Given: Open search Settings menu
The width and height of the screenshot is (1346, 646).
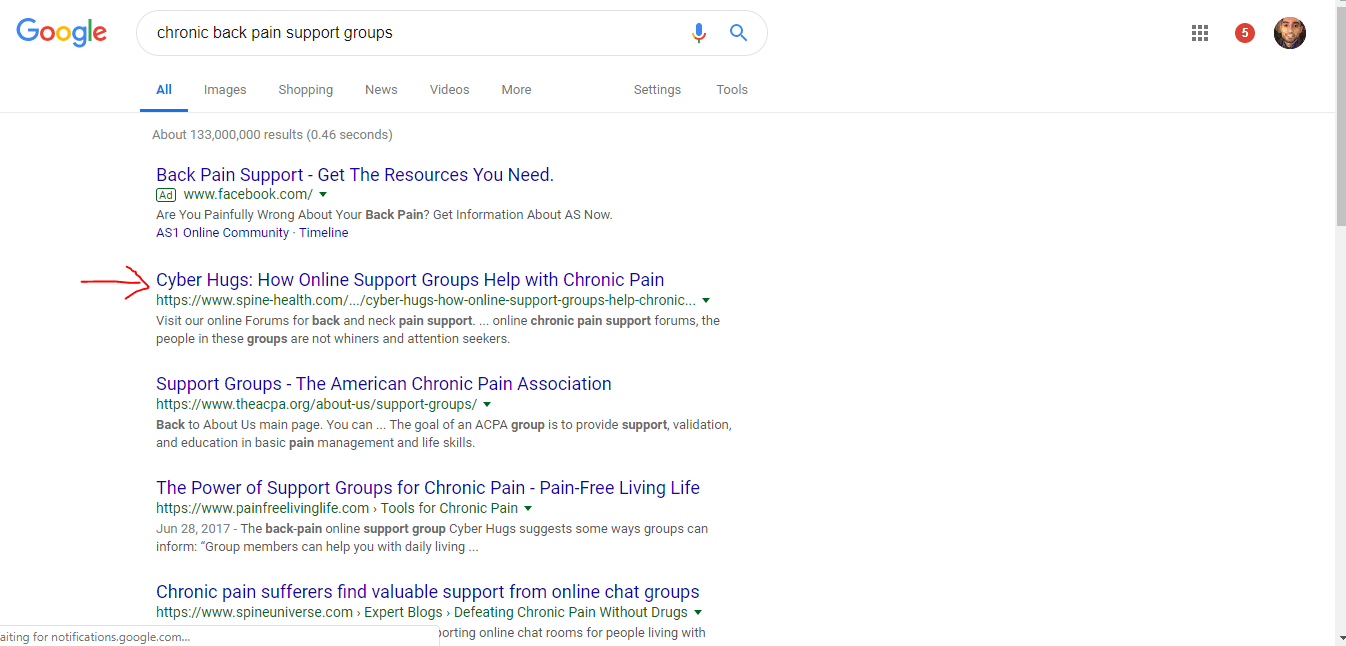Looking at the screenshot, I should pyautogui.click(x=657, y=90).
